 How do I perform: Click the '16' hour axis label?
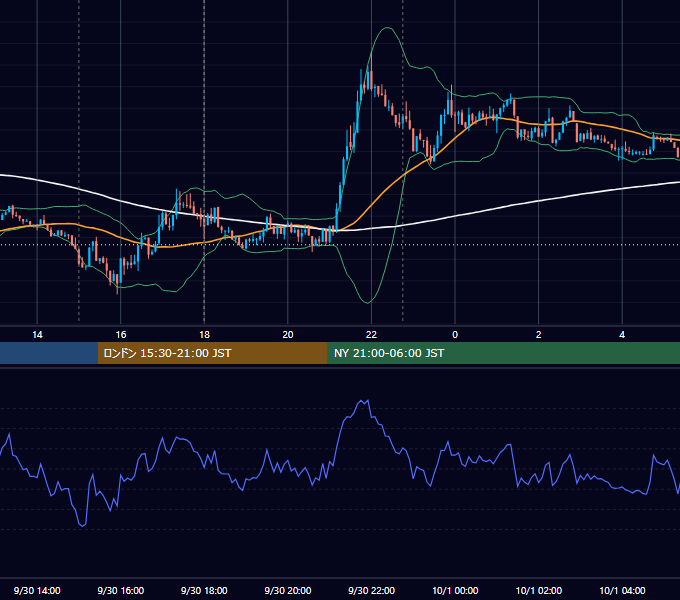[121, 335]
